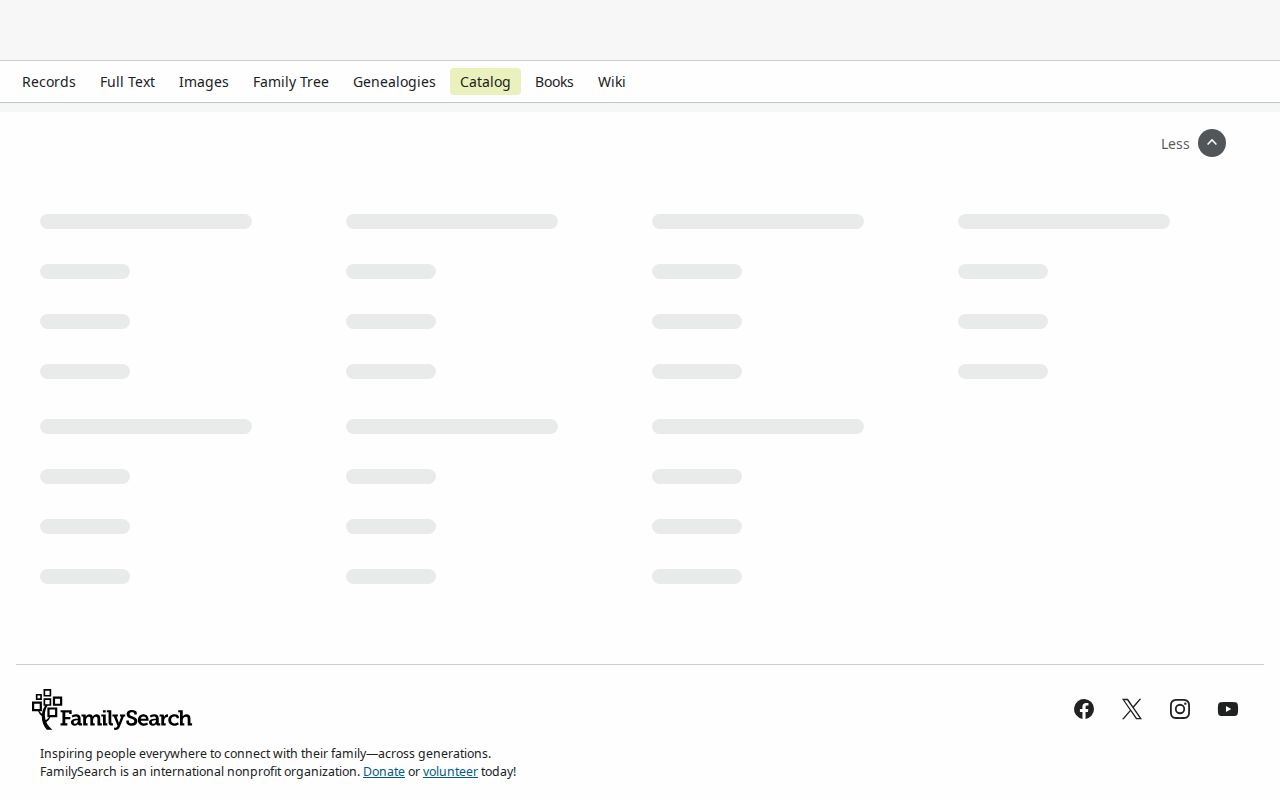The width and height of the screenshot is (1280, 800).
Task: Click the FamilySearch tree logo
Action: (47, 708)
